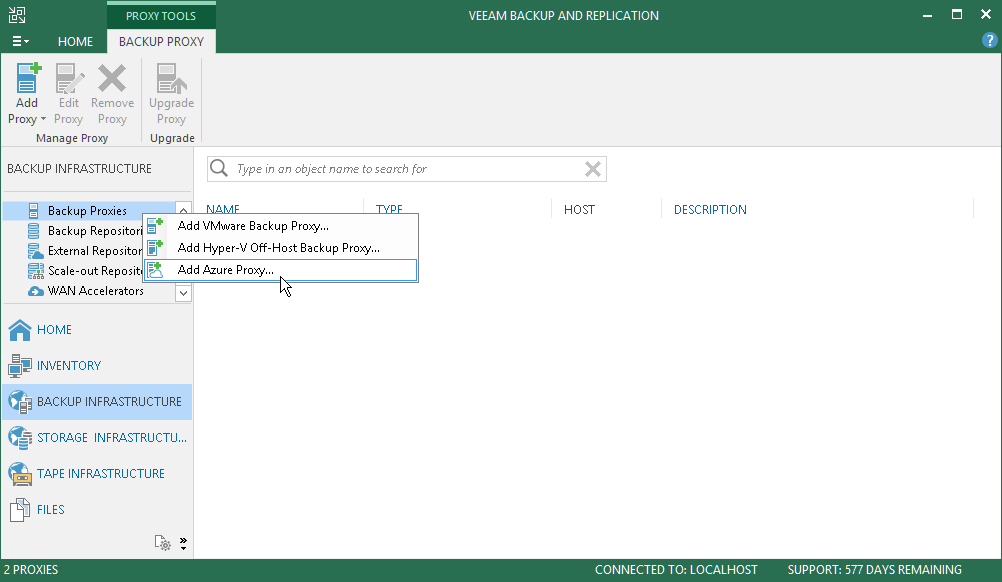Choose Add Azure Proxy menu item
Screen dimensions: 1002x582
281,270
